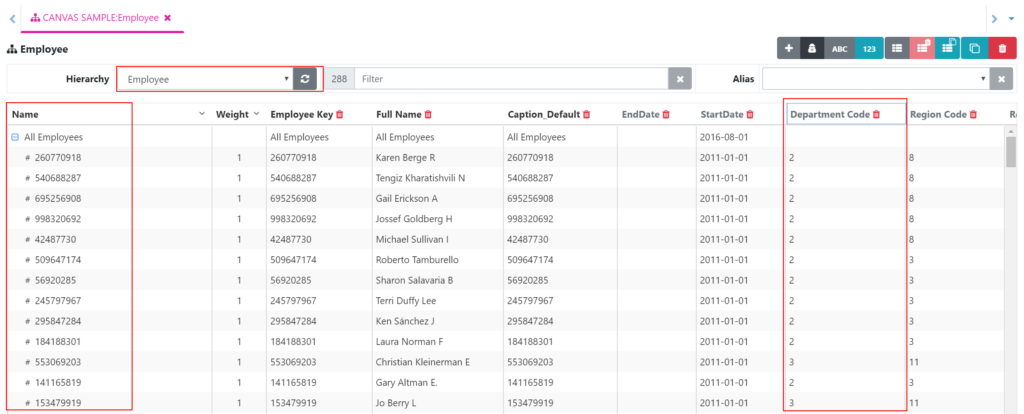Click the plus add button in toolbar

pos(789,48)
